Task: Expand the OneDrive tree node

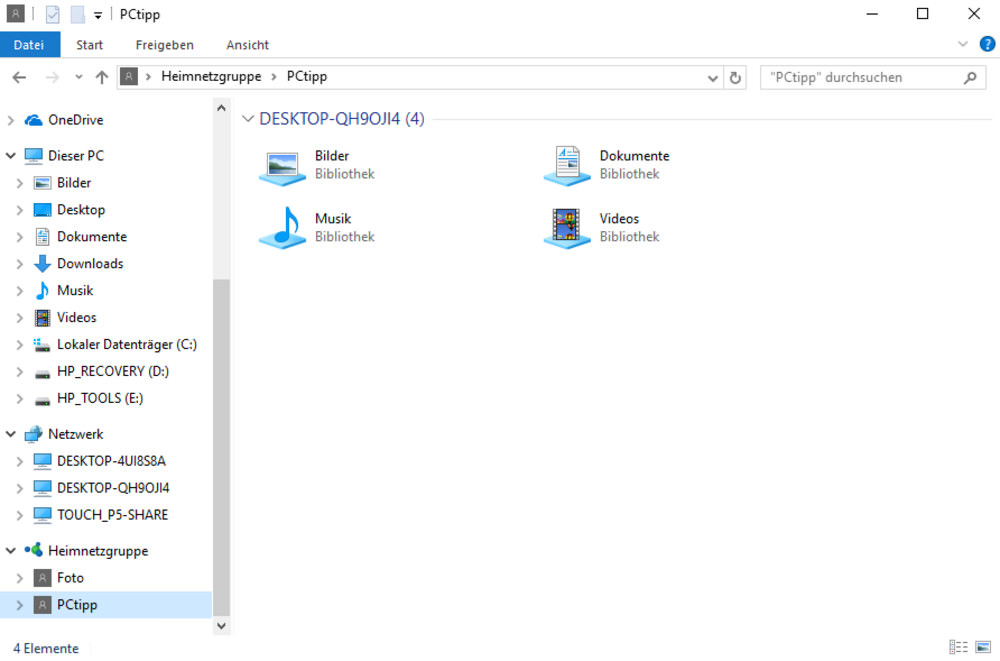Action: tap(11, 120)
